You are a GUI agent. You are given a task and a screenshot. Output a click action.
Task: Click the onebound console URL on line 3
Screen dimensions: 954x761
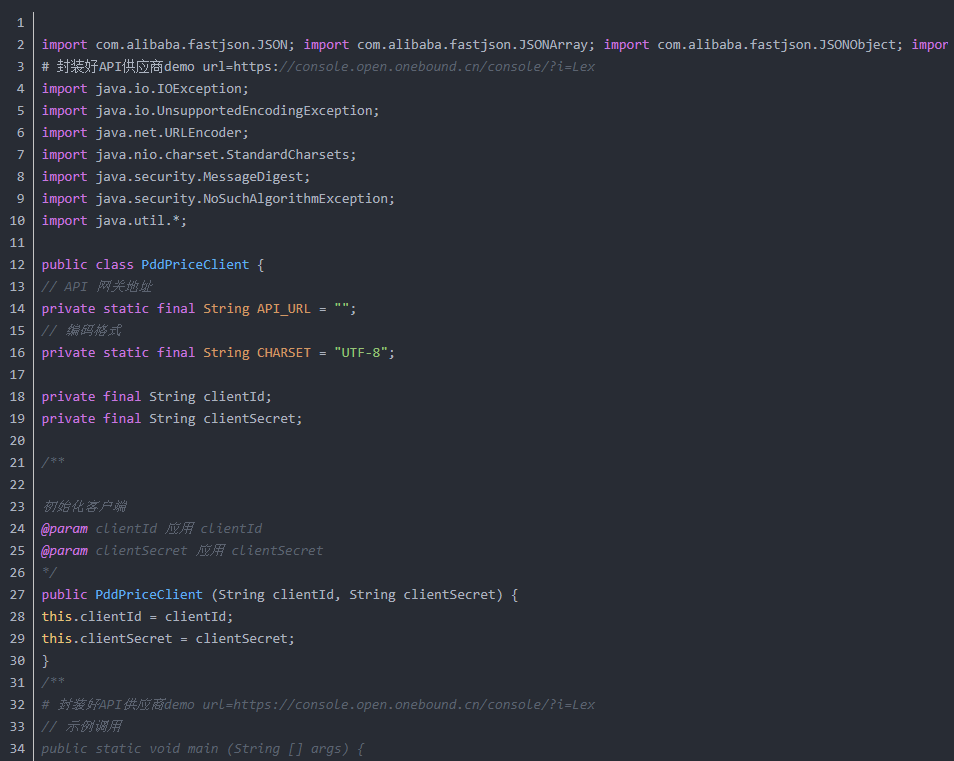pos(438,66)
